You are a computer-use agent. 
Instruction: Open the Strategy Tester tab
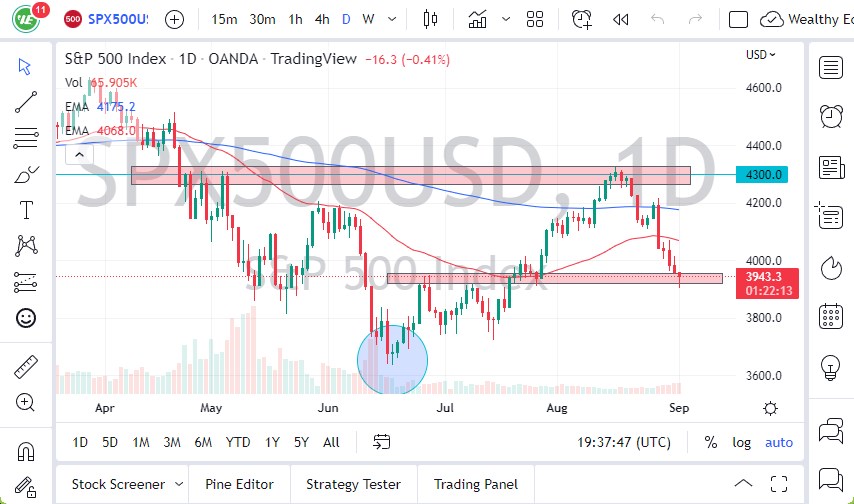[x=353, y=484]
